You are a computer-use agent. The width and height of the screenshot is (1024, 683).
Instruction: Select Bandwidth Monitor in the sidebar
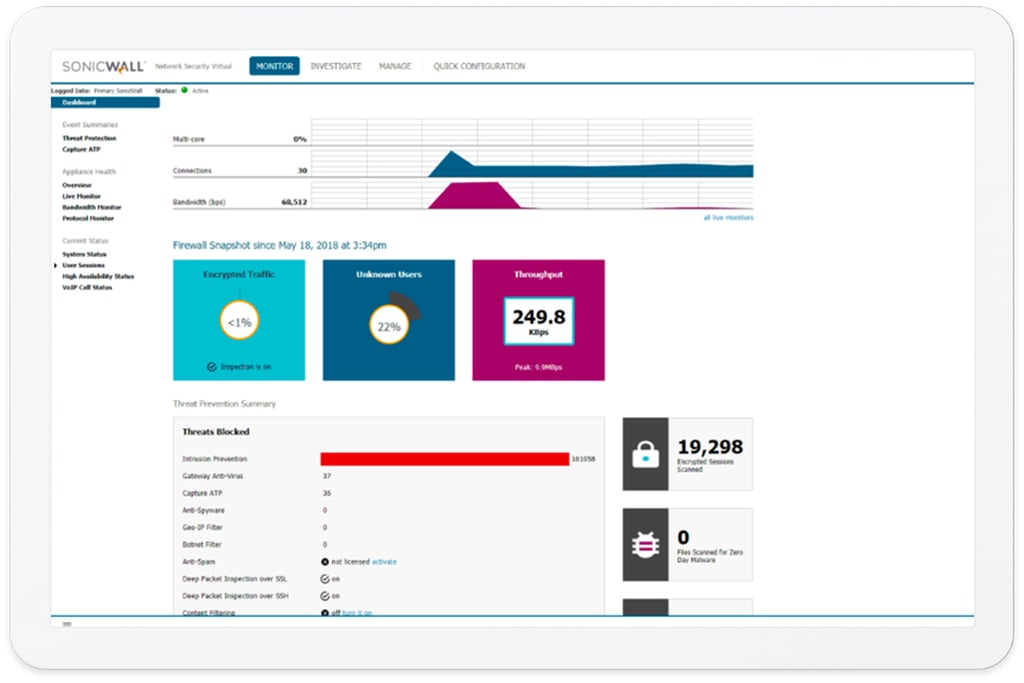[90, 207]
